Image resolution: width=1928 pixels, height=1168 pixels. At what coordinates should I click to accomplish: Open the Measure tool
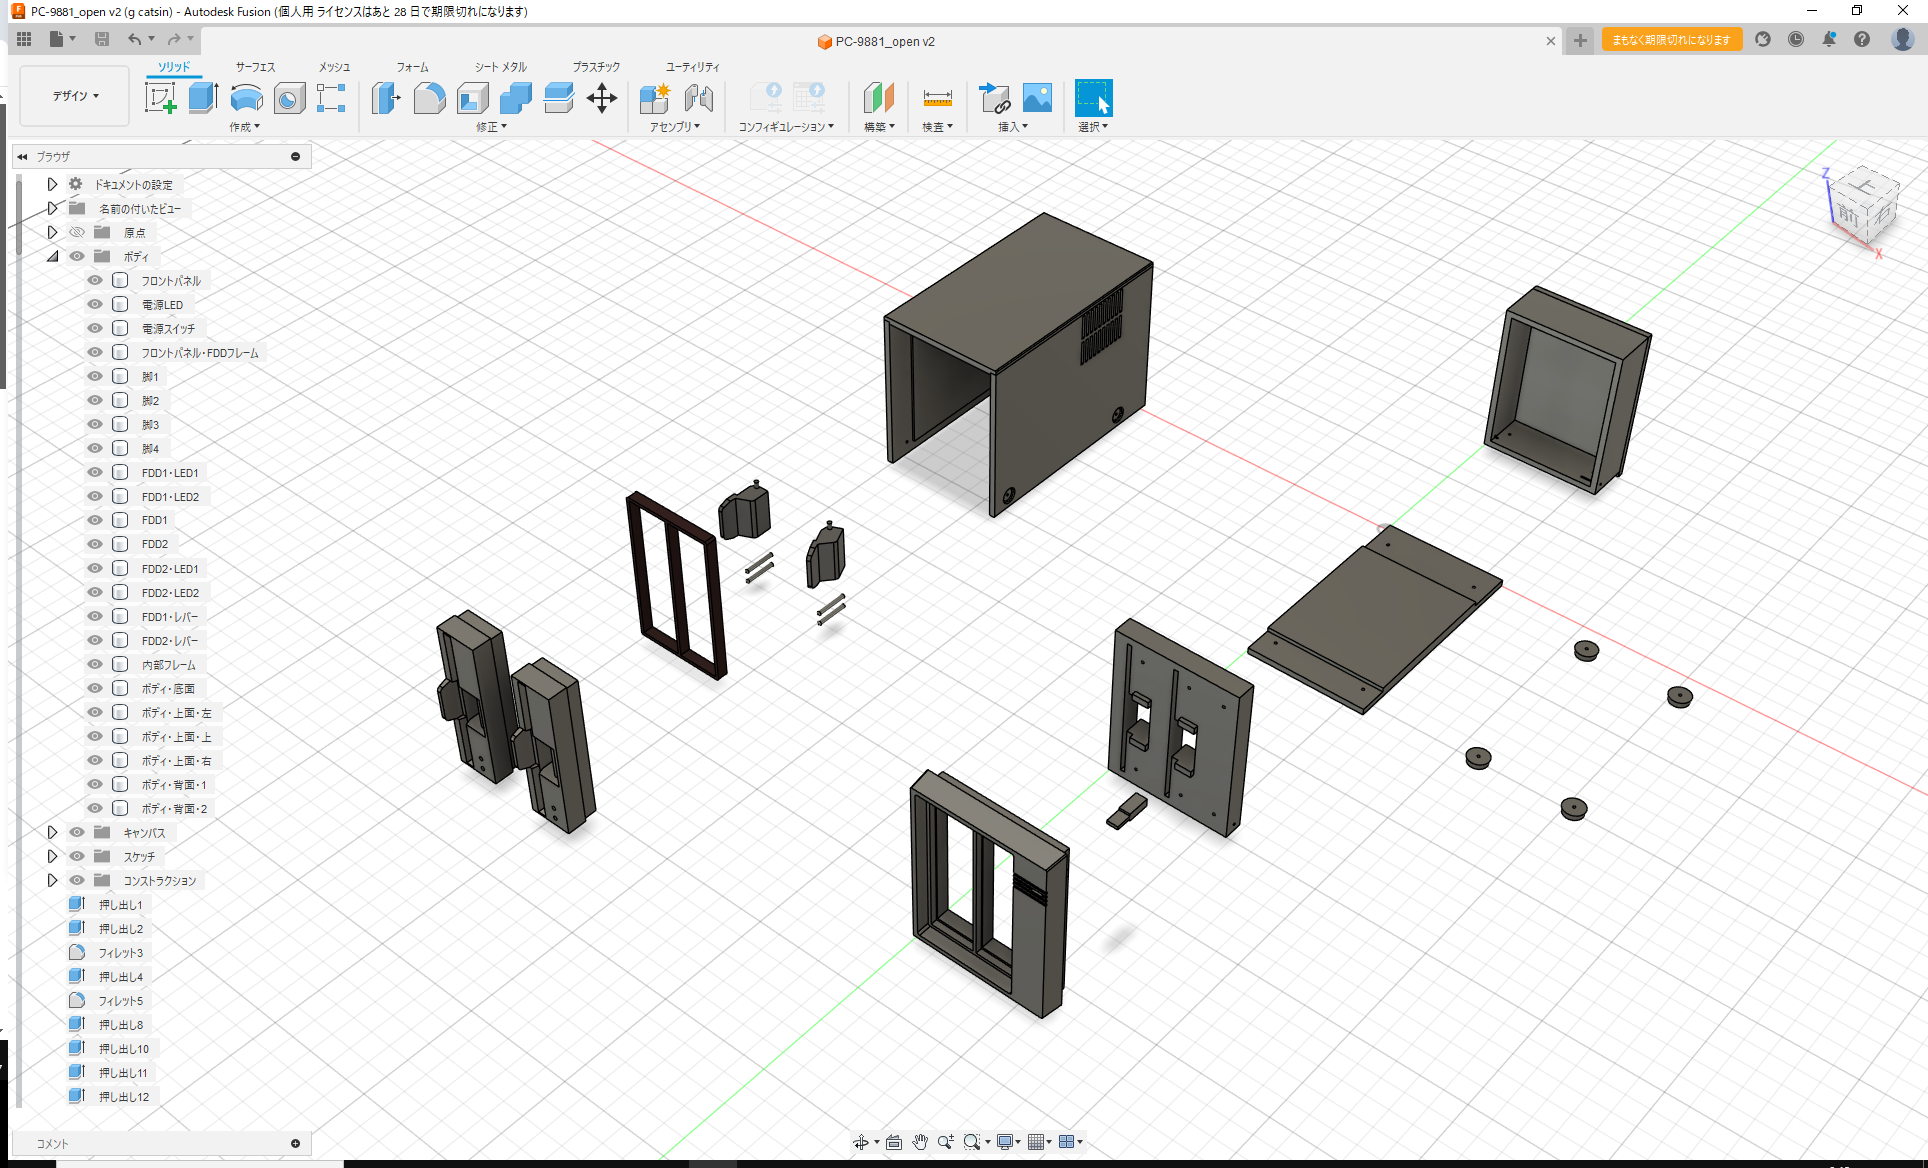(x=937, y=98)
